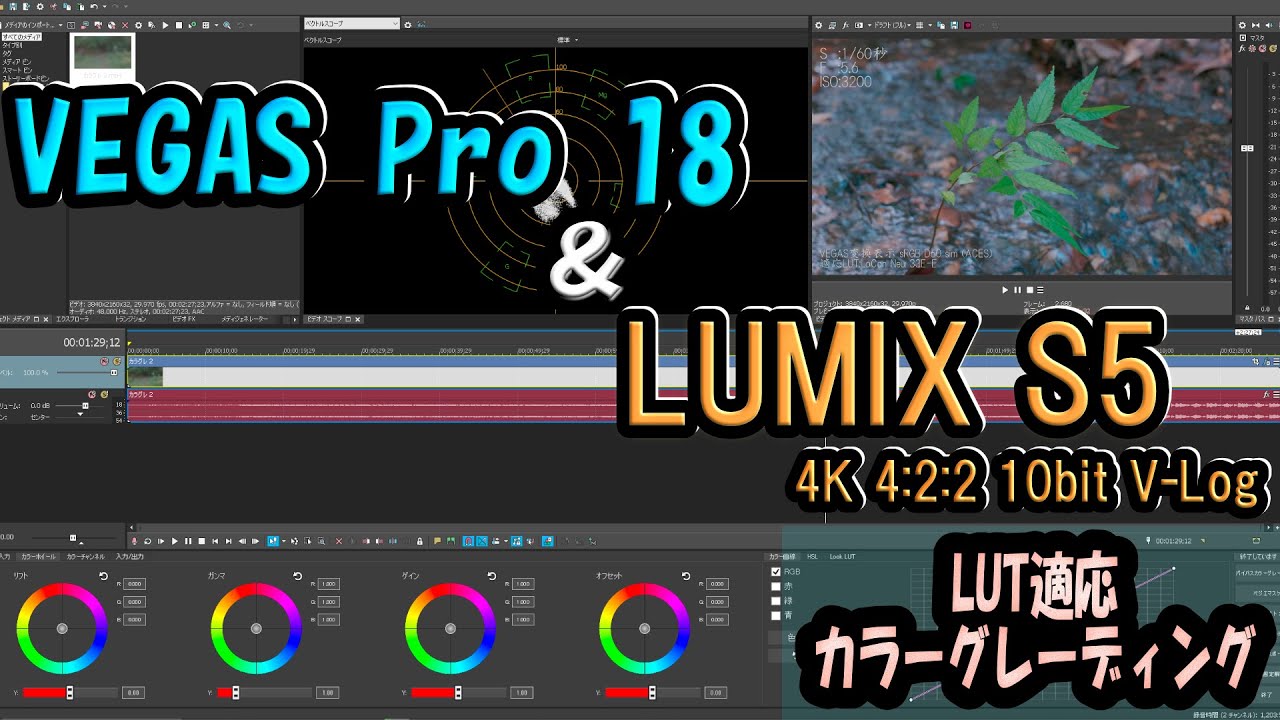This screenshot has width=1280, height=720.
Task: Delete selection with the red X icon
Action: (x=339, y=541)
